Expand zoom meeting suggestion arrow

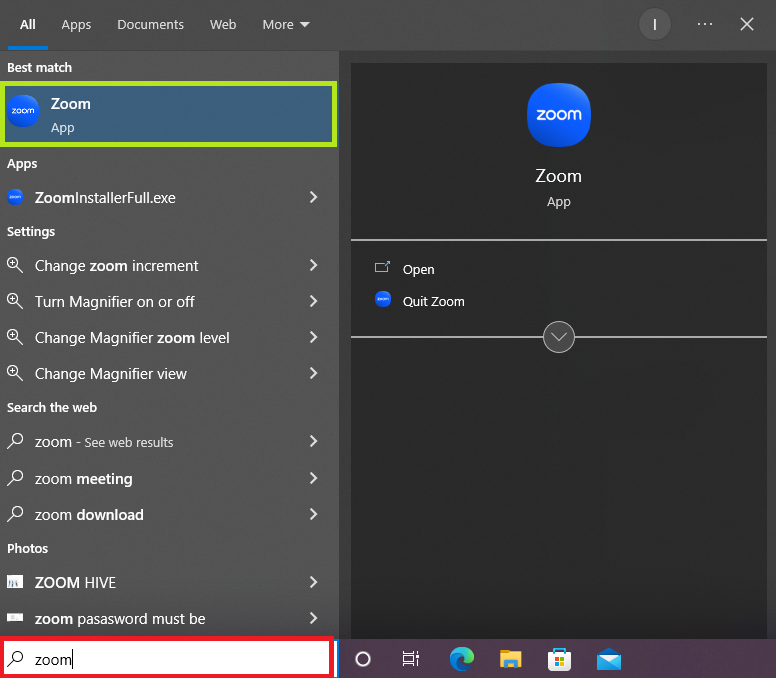coord(313,478)
